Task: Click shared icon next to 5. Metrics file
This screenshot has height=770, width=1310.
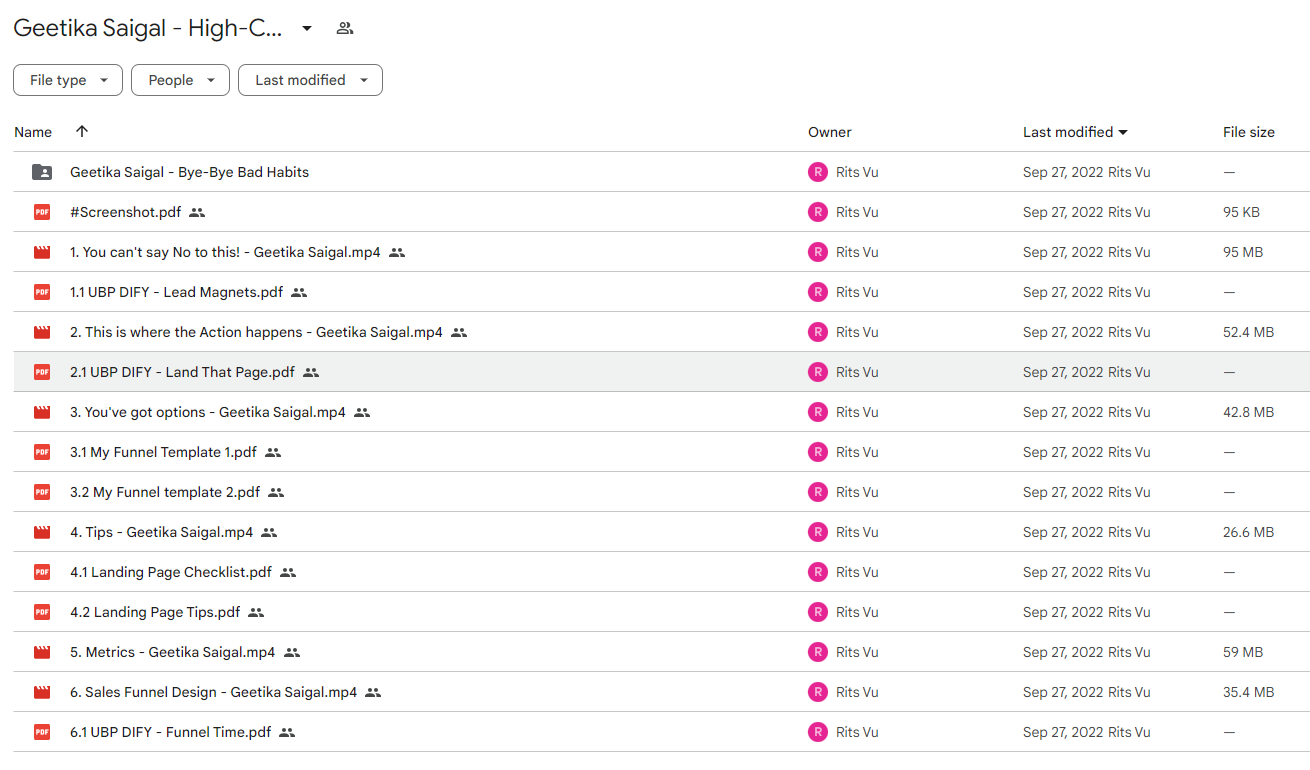Action: (292, 652)
